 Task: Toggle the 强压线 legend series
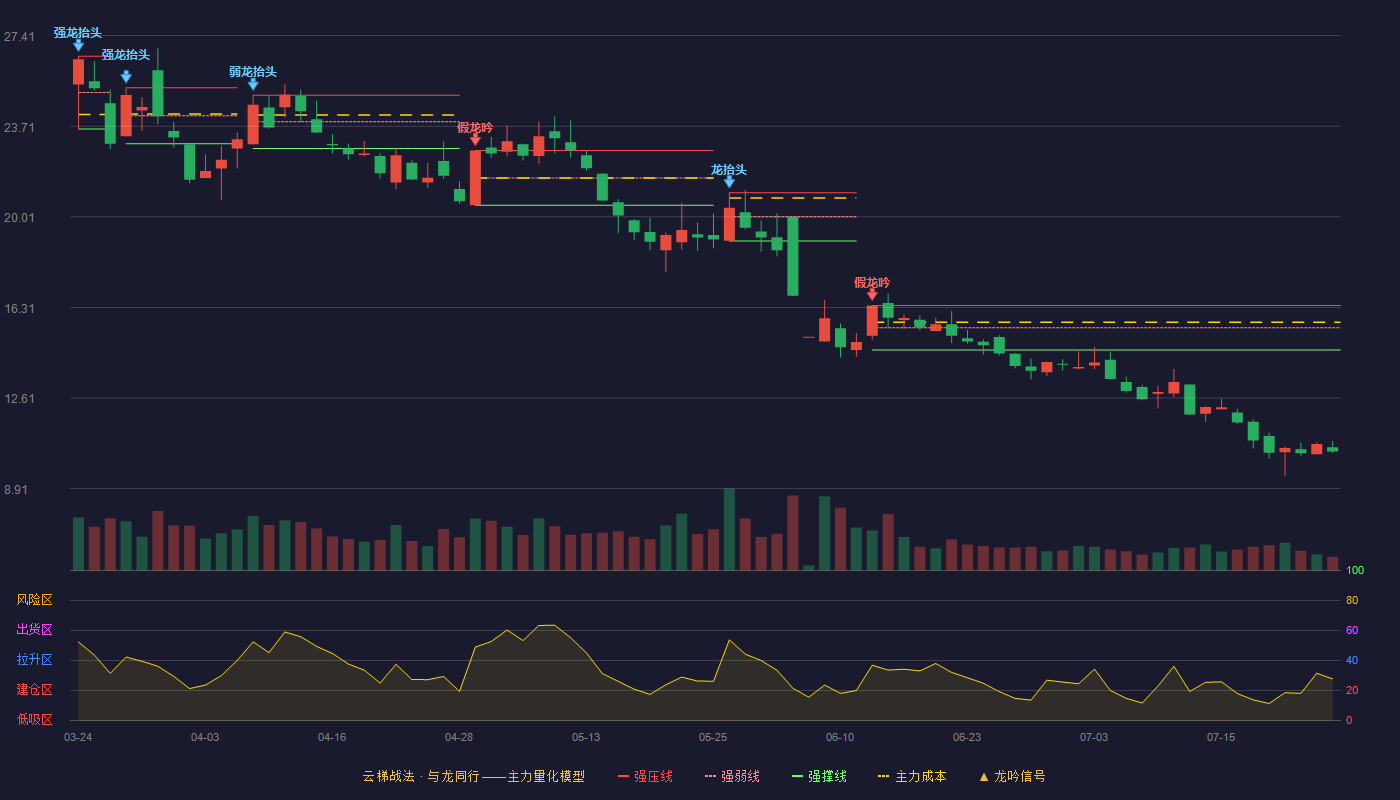[x=645, y=776]
